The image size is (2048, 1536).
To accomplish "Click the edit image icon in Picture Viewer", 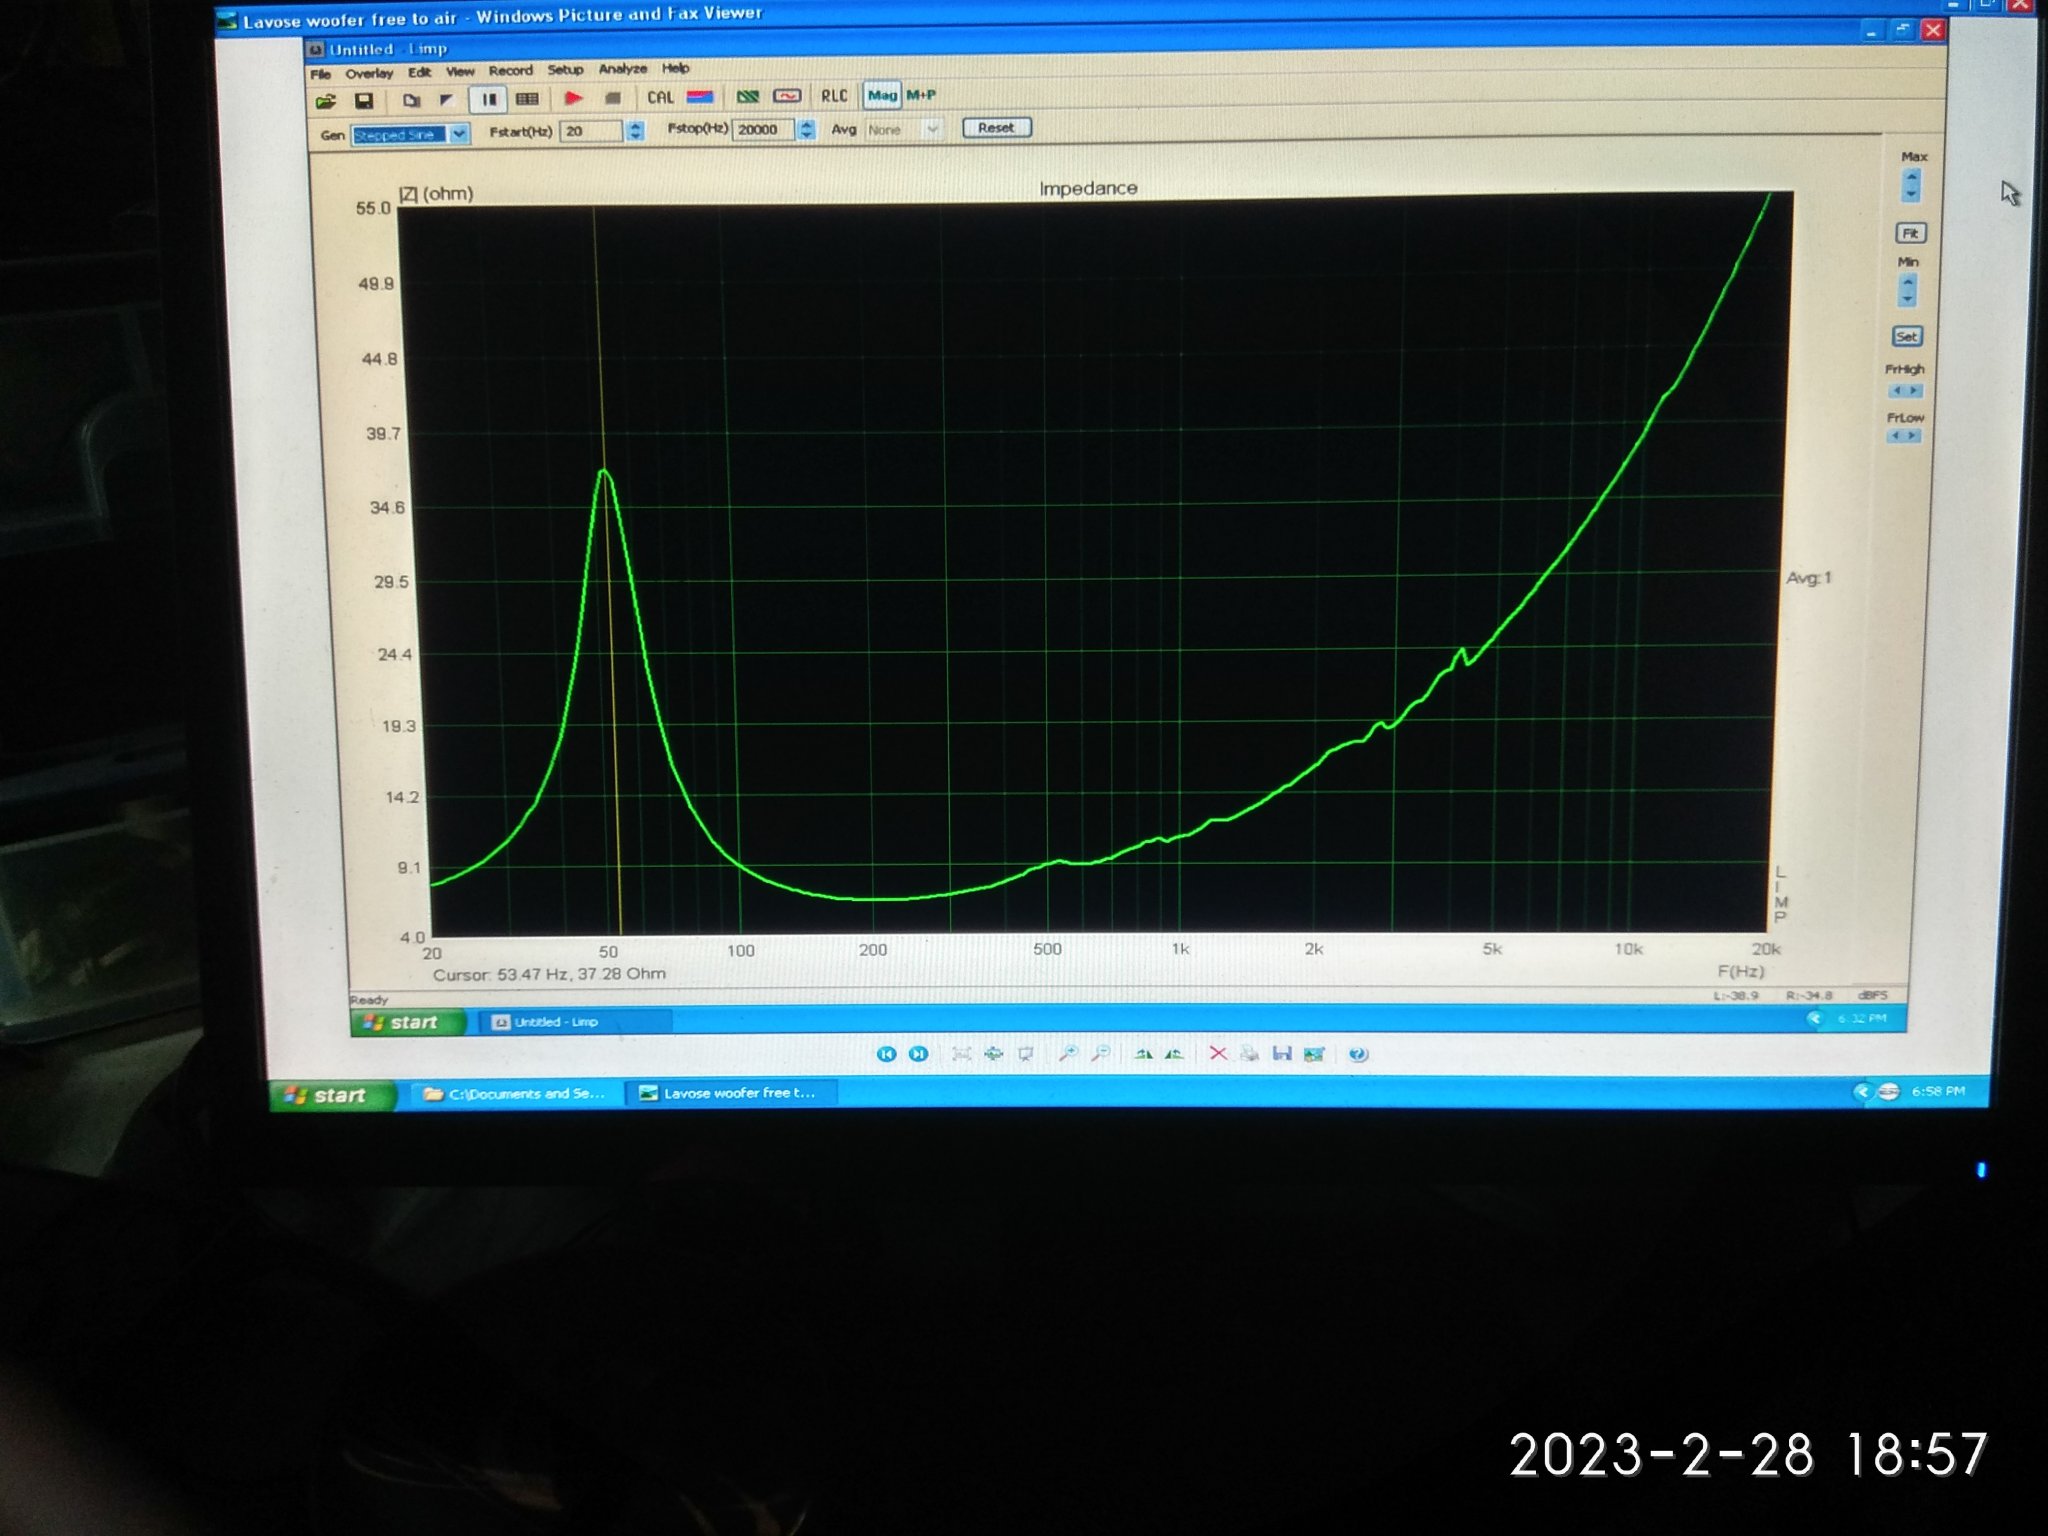I will point(1314,1054).
